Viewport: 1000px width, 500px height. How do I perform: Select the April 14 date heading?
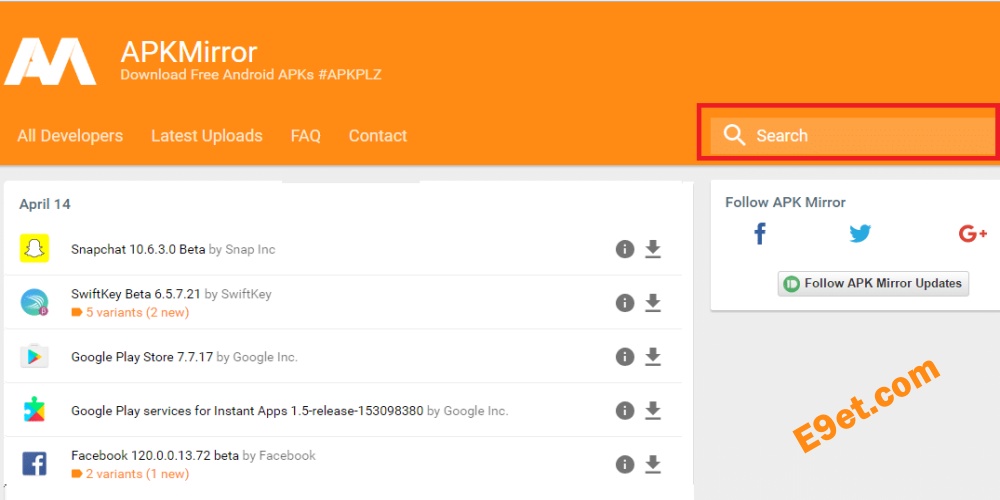[x=45, y=204]
